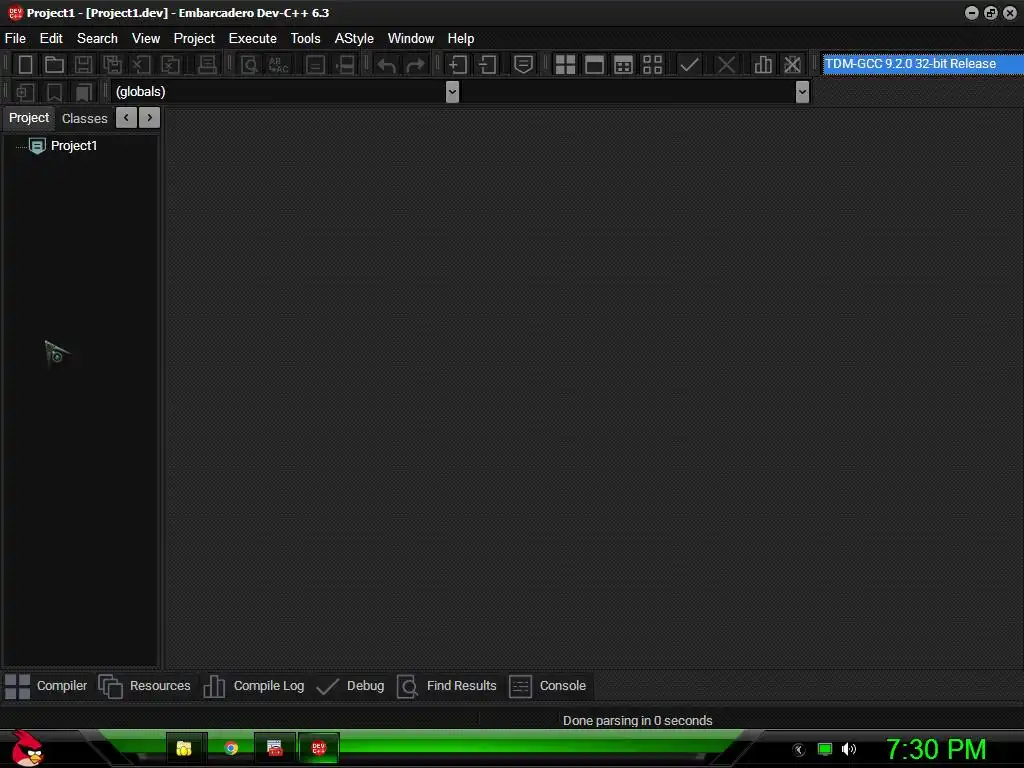Click the Save All toolbar icon
1024x768 pixels.
tap(112, 65)
